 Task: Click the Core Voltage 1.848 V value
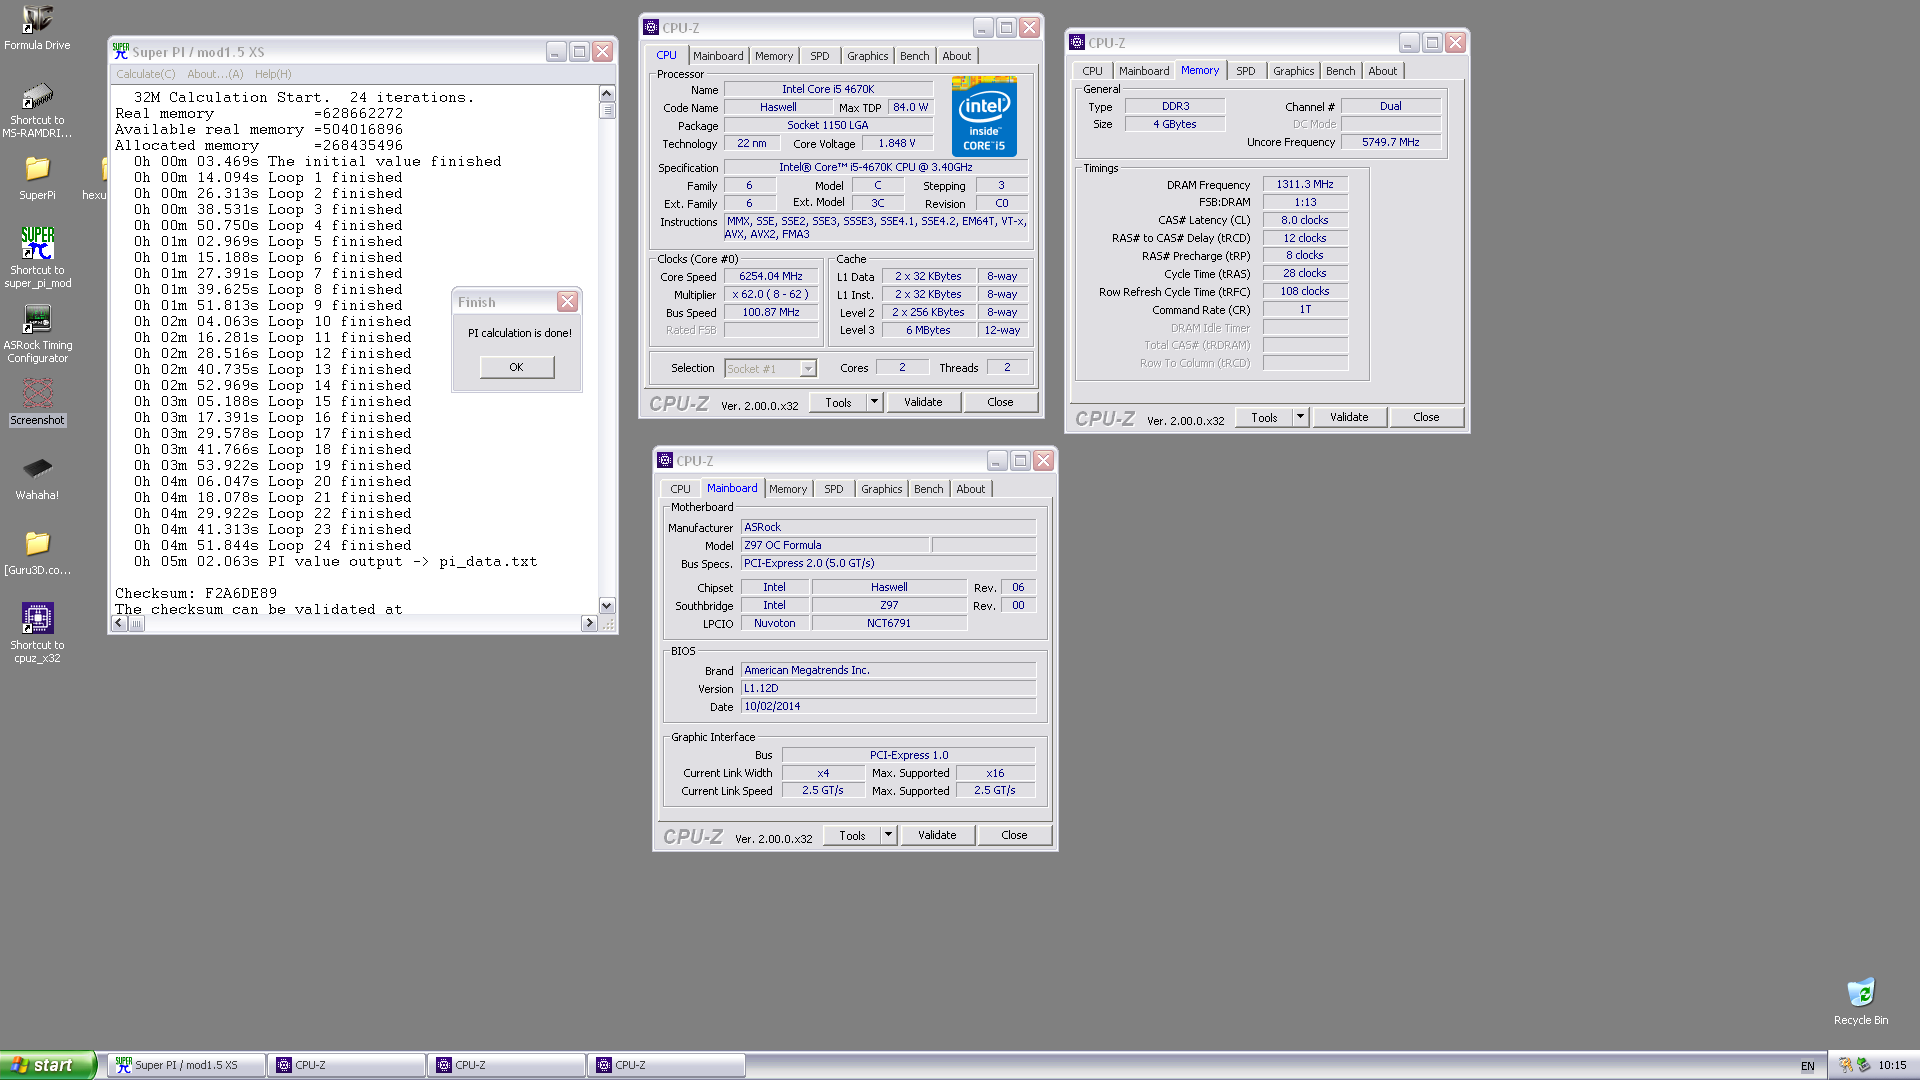pyautogui.click(x=897, y=143)
